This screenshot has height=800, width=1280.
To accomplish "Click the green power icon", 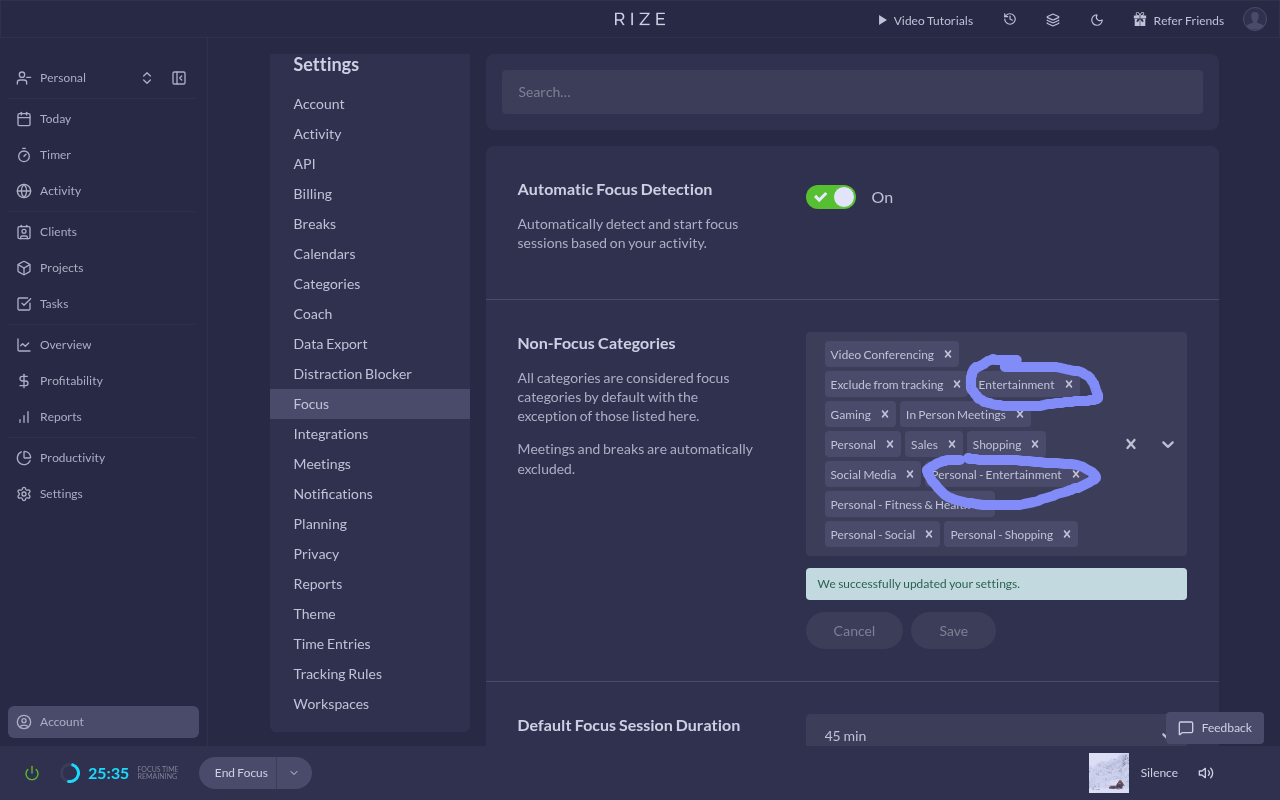I will (32, 773).
